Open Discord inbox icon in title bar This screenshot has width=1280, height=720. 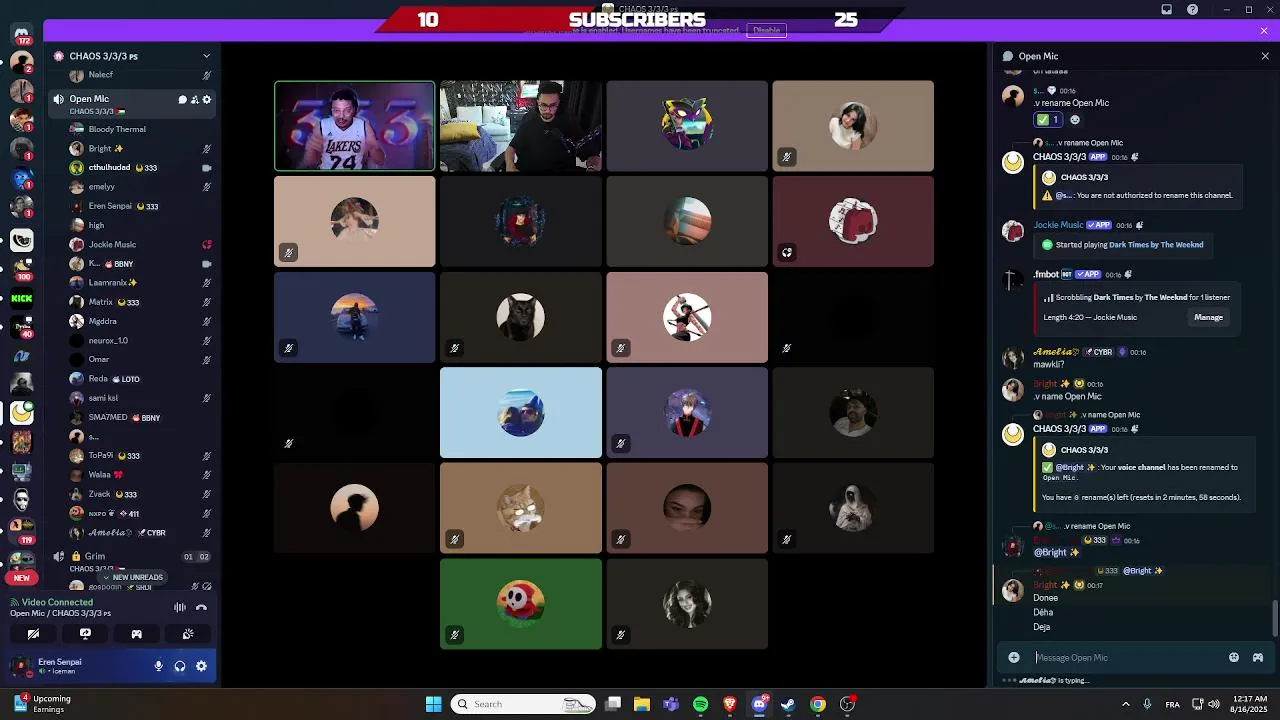click(x=1166, y=9)
